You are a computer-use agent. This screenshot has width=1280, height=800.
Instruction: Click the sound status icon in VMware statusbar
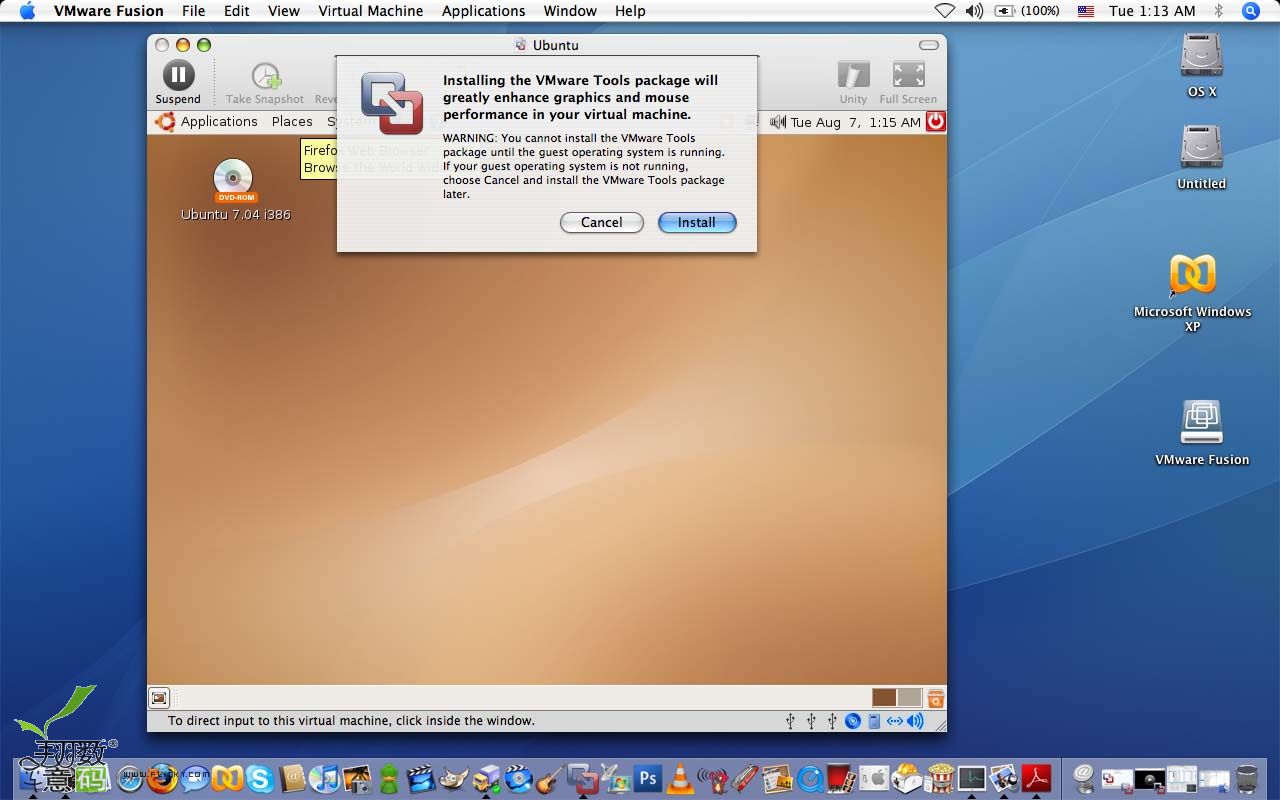[915, 720]
